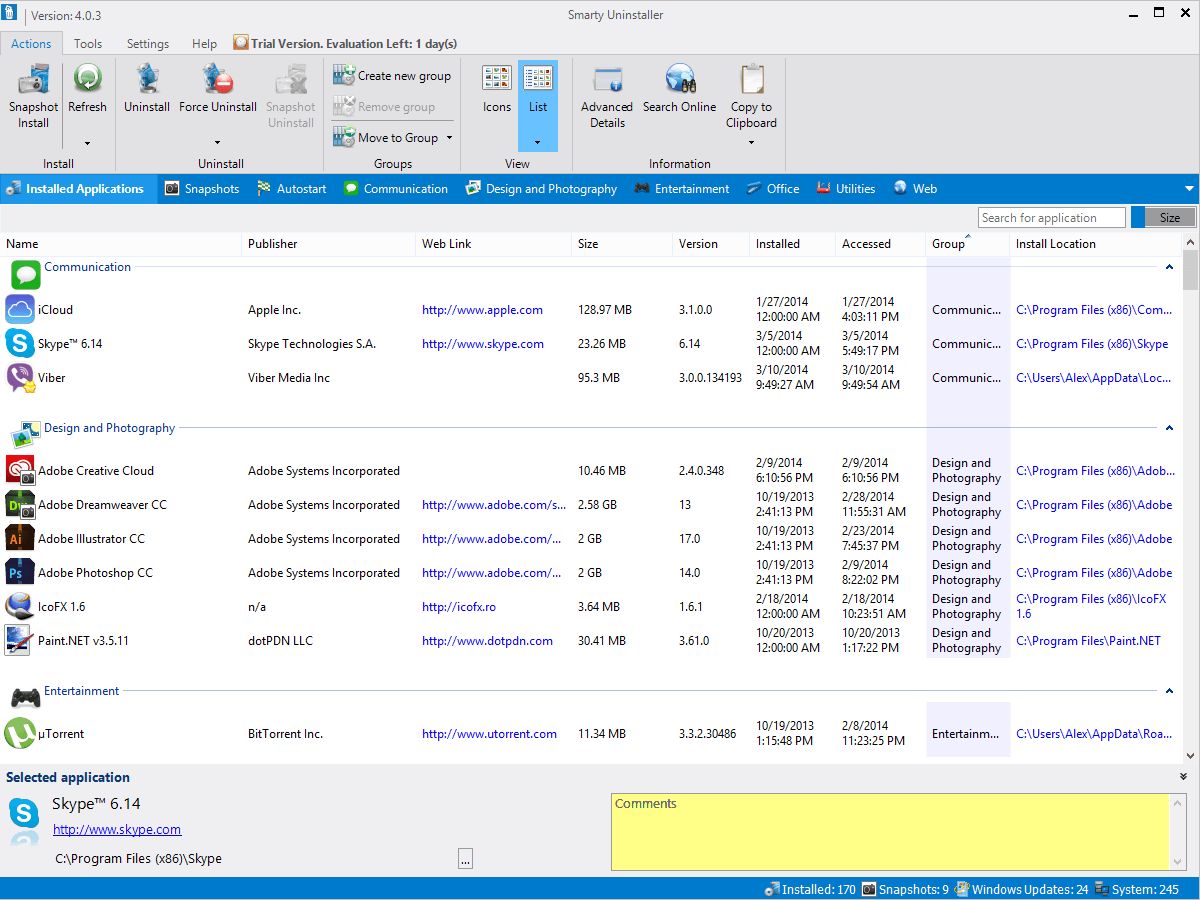
Task: Click inside the application search field
Action: [1051, 217]
